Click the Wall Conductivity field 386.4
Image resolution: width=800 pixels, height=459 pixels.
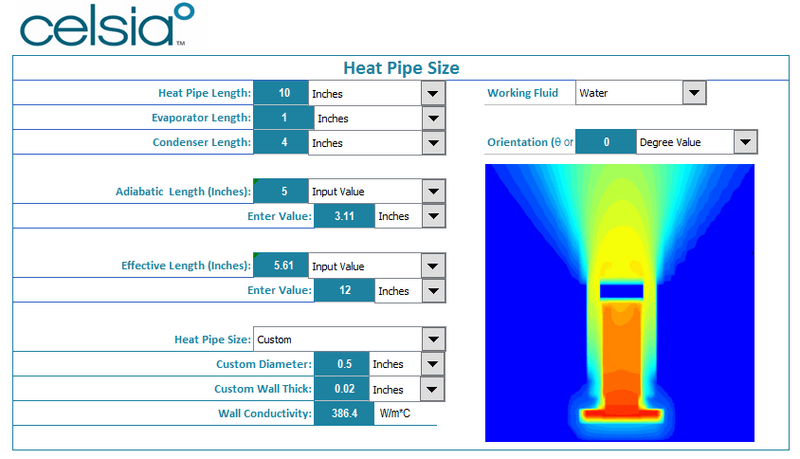344,413
